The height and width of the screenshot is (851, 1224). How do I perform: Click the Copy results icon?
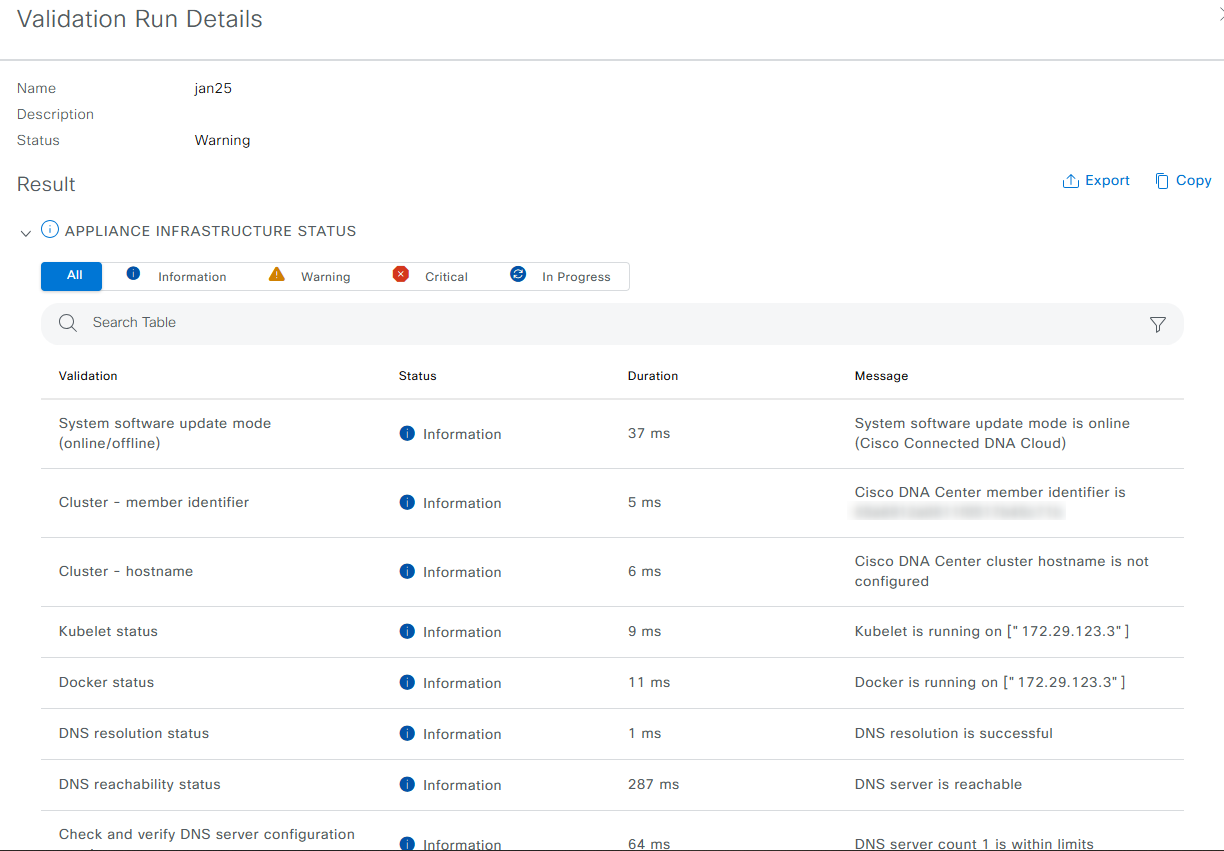tap(1161, 181)
